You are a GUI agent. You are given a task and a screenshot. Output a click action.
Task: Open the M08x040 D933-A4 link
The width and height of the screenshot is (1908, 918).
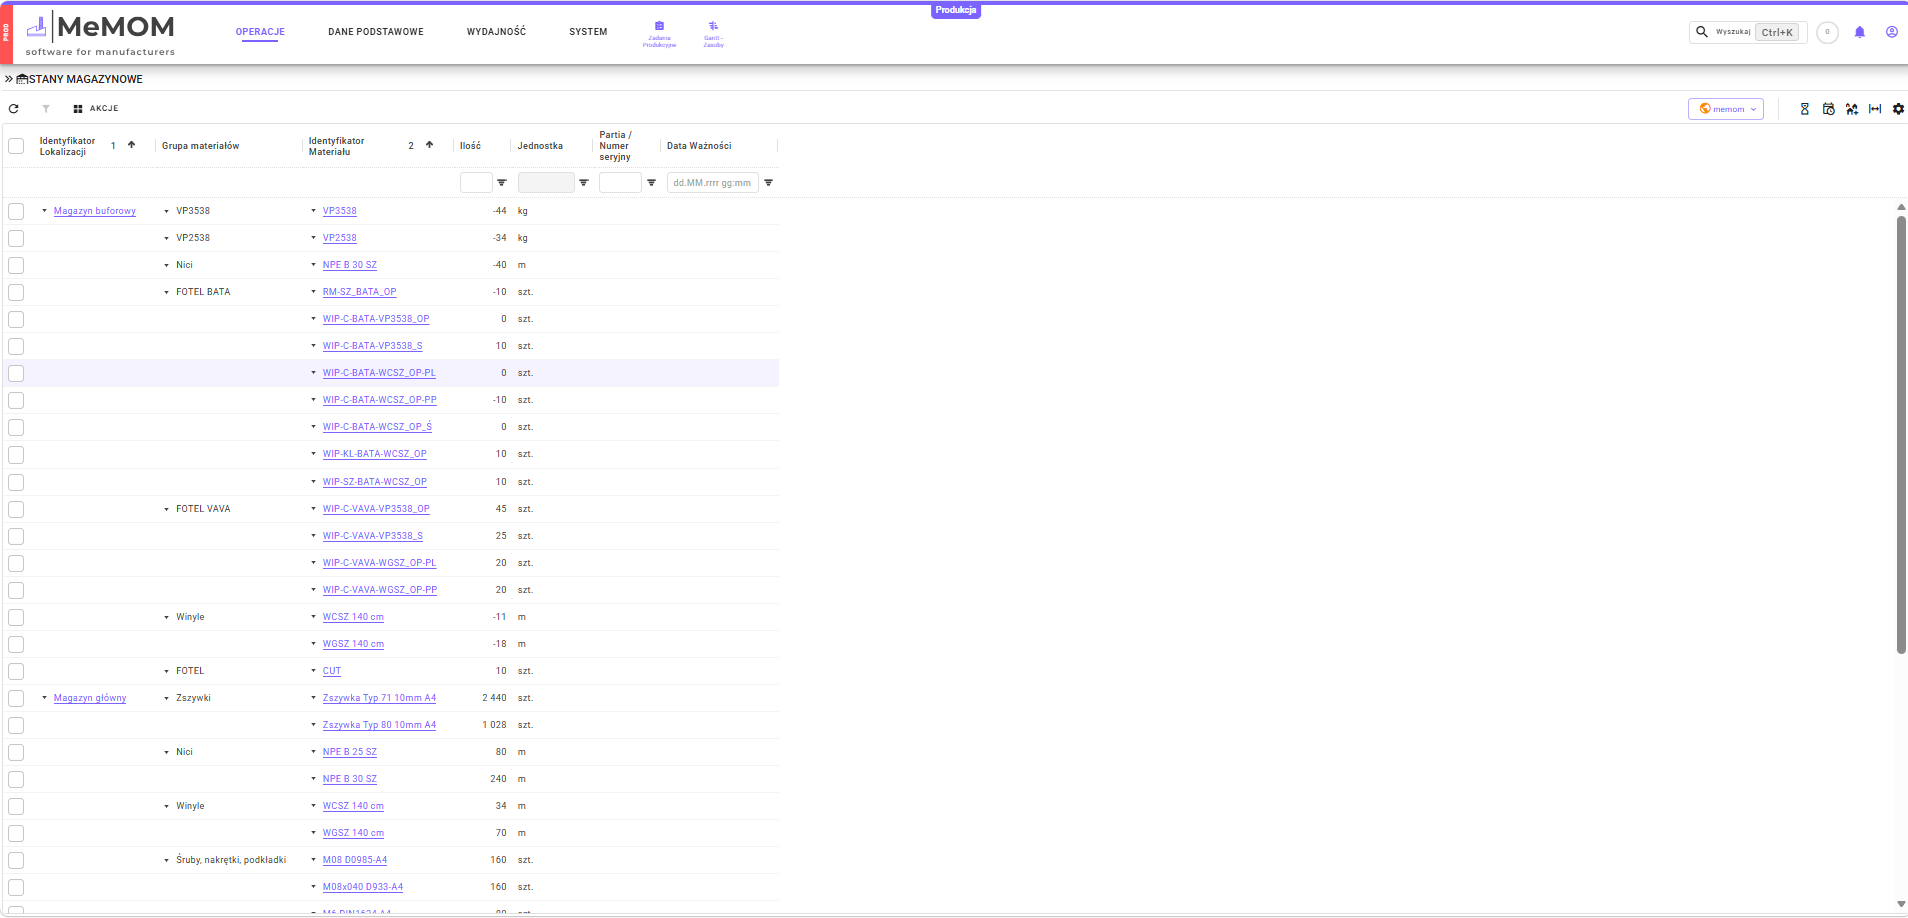363,887
